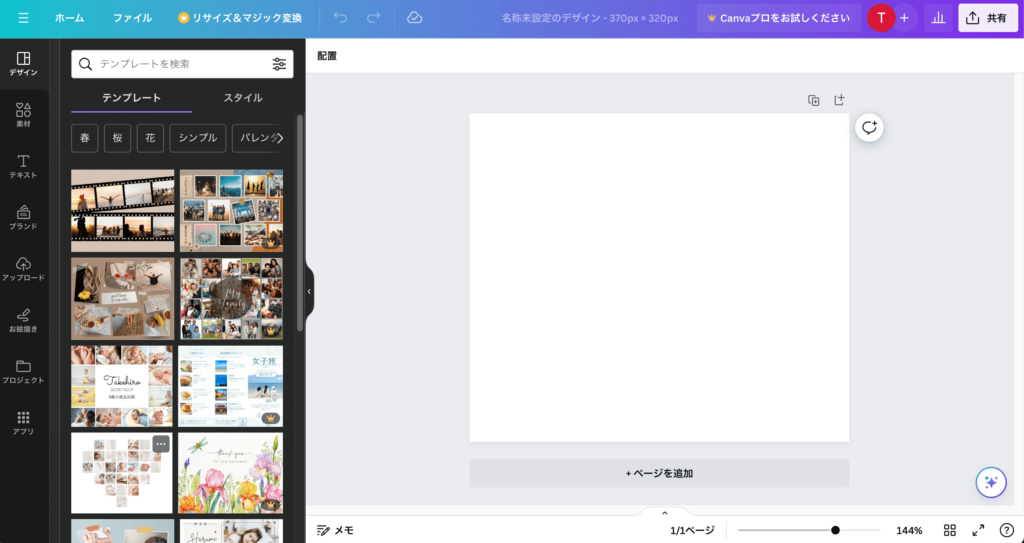Show more category chips with the arrow
This screenshot has height=543, width=1024.
[x=280, y=139]
